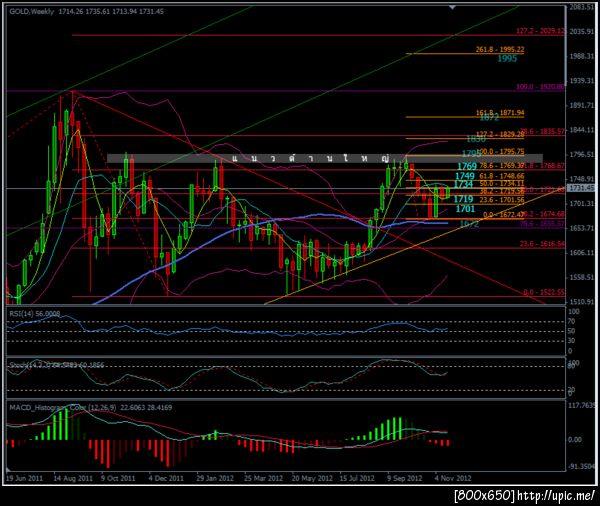Click the 14 Aug 2011 date label

(x=73, y=478)
